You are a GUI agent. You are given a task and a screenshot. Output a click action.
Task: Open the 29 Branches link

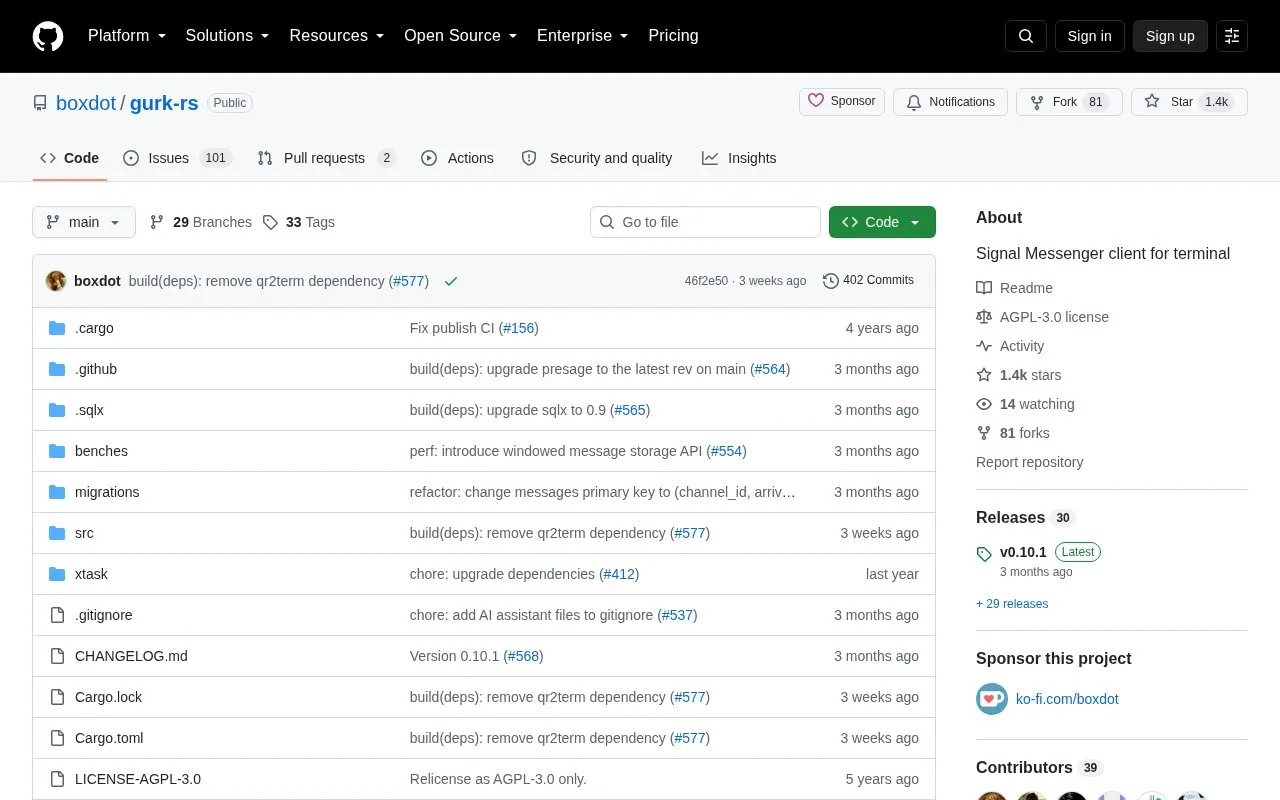[x=201, y=222]
